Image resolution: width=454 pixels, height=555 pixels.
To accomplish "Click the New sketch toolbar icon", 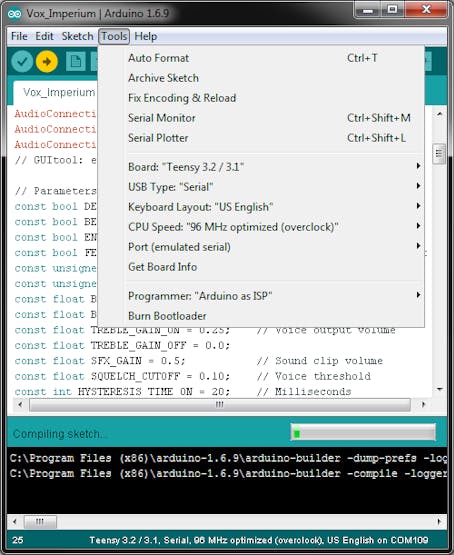I will tap(75, 62).
